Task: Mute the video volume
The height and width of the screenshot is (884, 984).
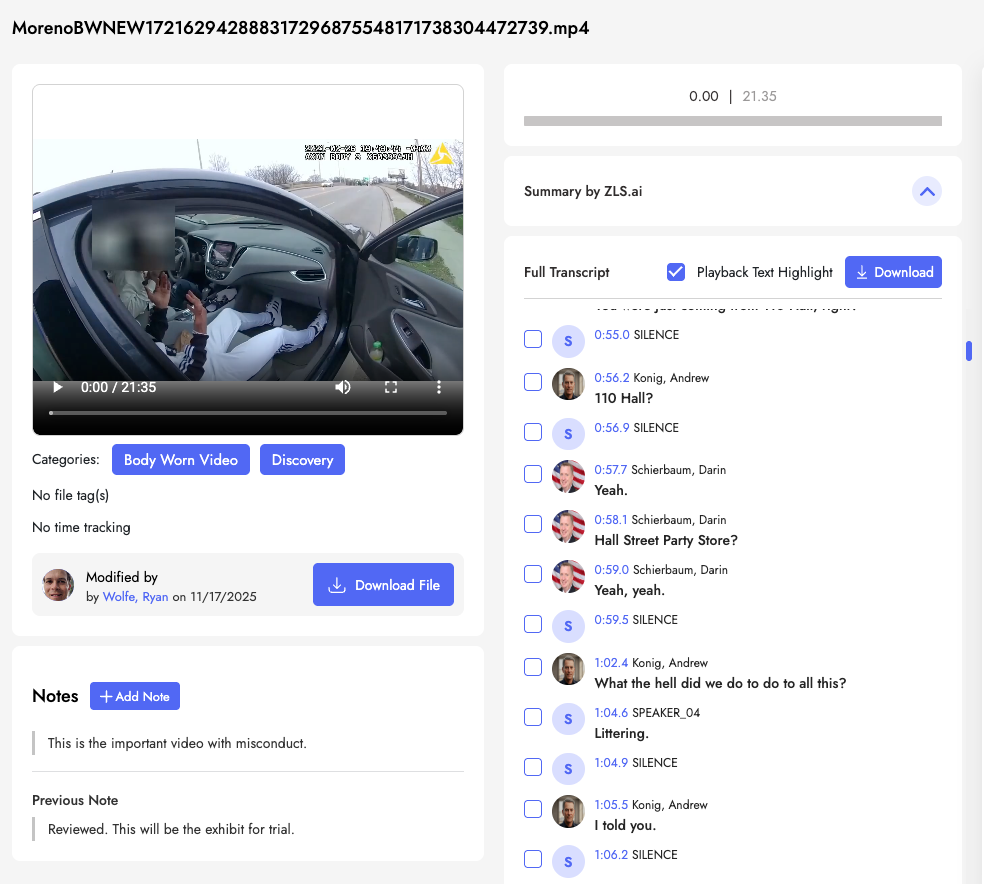Action: (343, 387)
